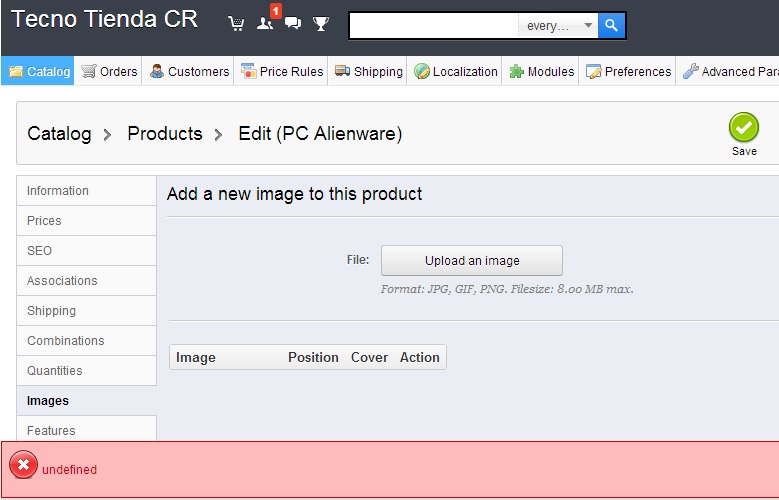Click the Upload an image button
779x500 pixels.
click(x=471, y=260)
